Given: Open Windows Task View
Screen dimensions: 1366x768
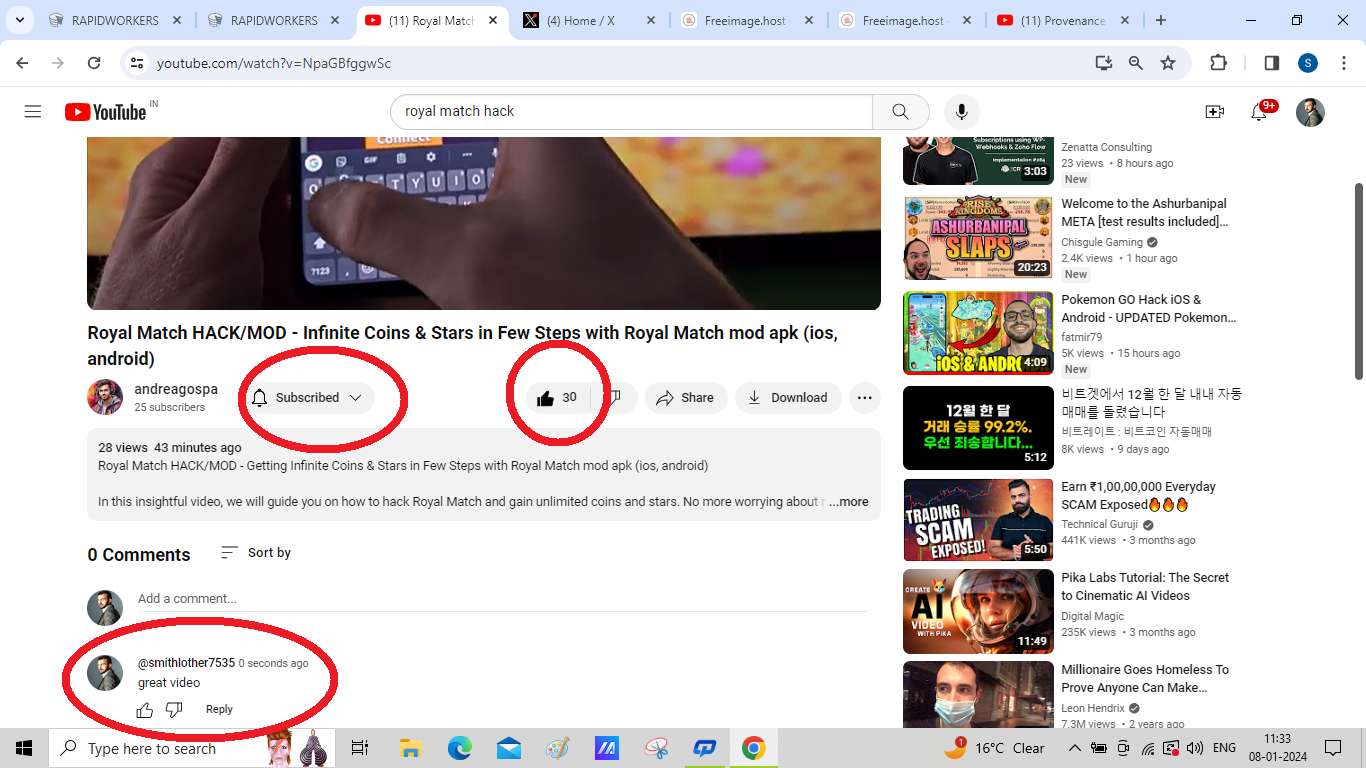Looking at the screenshot, I should [x=361, y=748].
